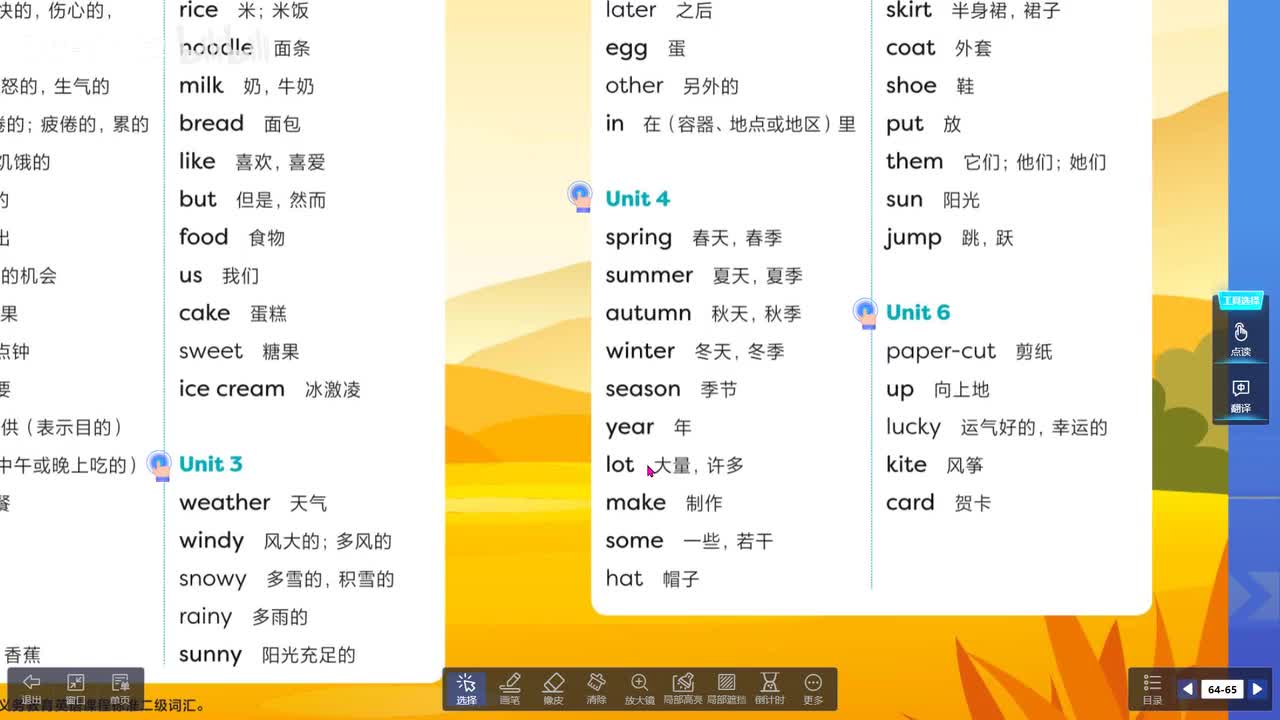Click the Unit 3 heading
Image resolution: width=1280 pixels, height=720 pixels.
(x=210, y=464)
